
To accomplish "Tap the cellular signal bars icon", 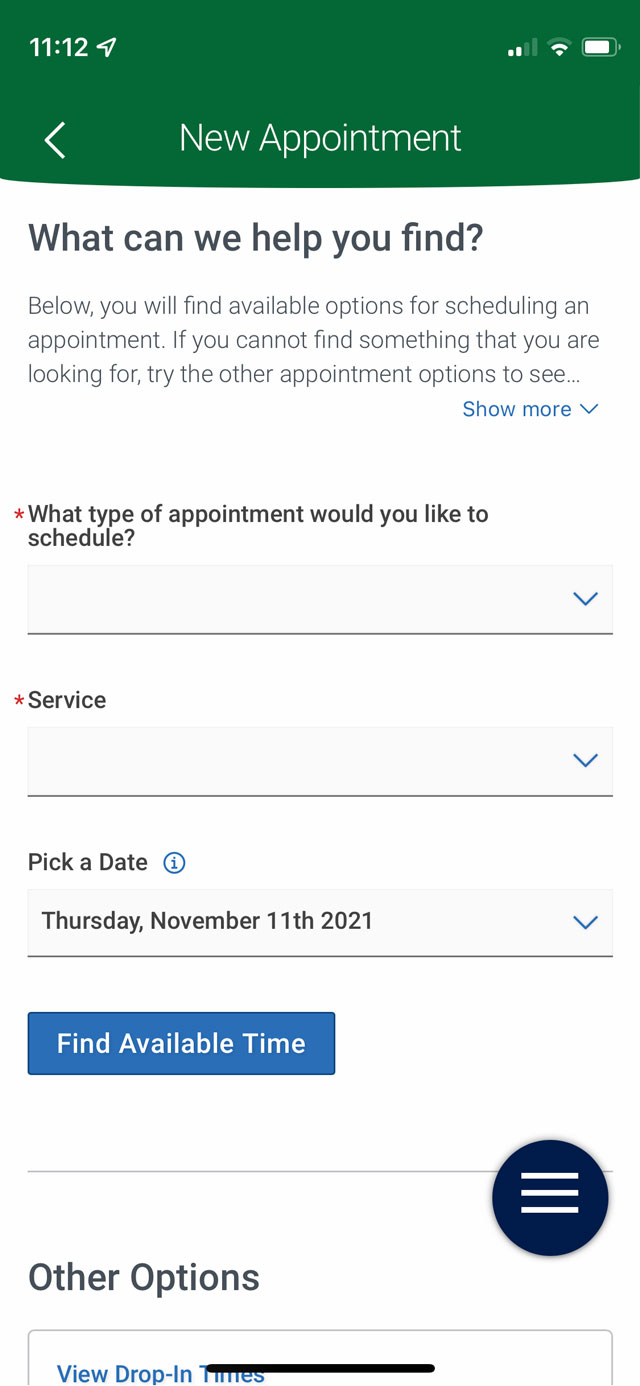I will tap(522, 48).
